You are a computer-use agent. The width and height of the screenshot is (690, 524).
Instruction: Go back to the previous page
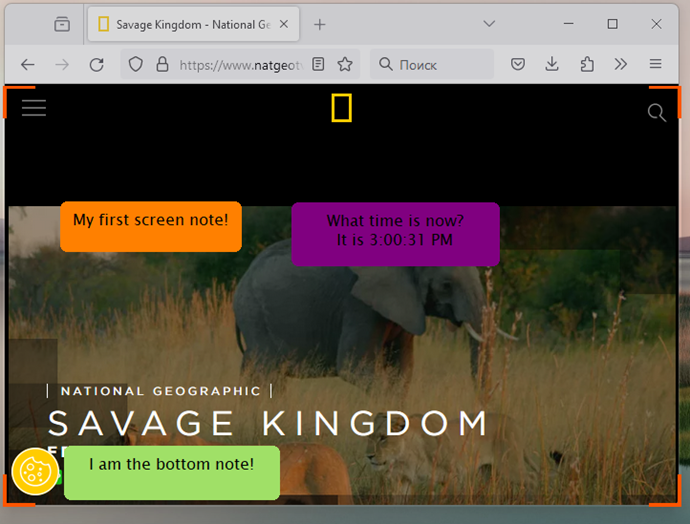point(28,65)
